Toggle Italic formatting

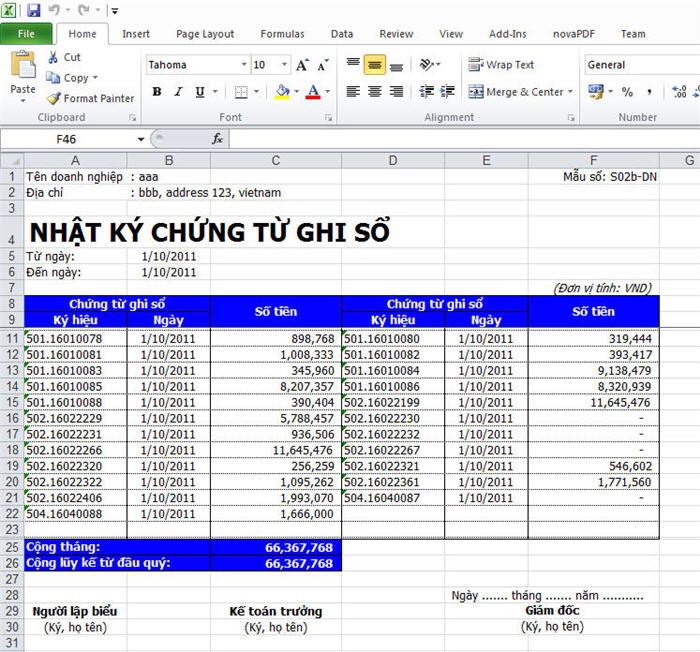tap(179, 92)
